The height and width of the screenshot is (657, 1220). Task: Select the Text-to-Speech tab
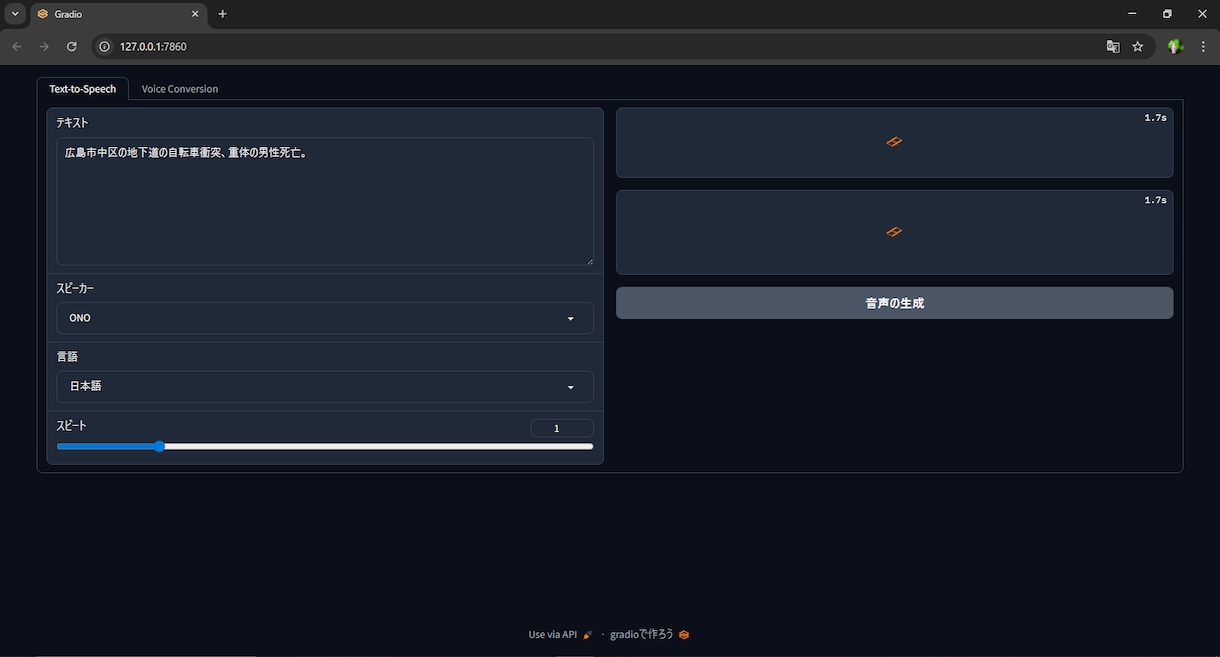tap(83, 89)
